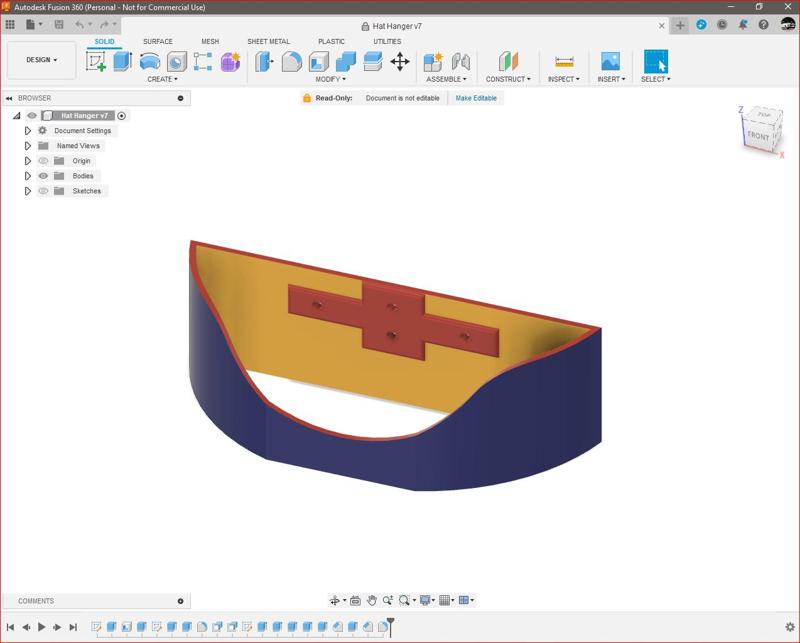Expand the Bodies tree node

[x=28, y=176]
